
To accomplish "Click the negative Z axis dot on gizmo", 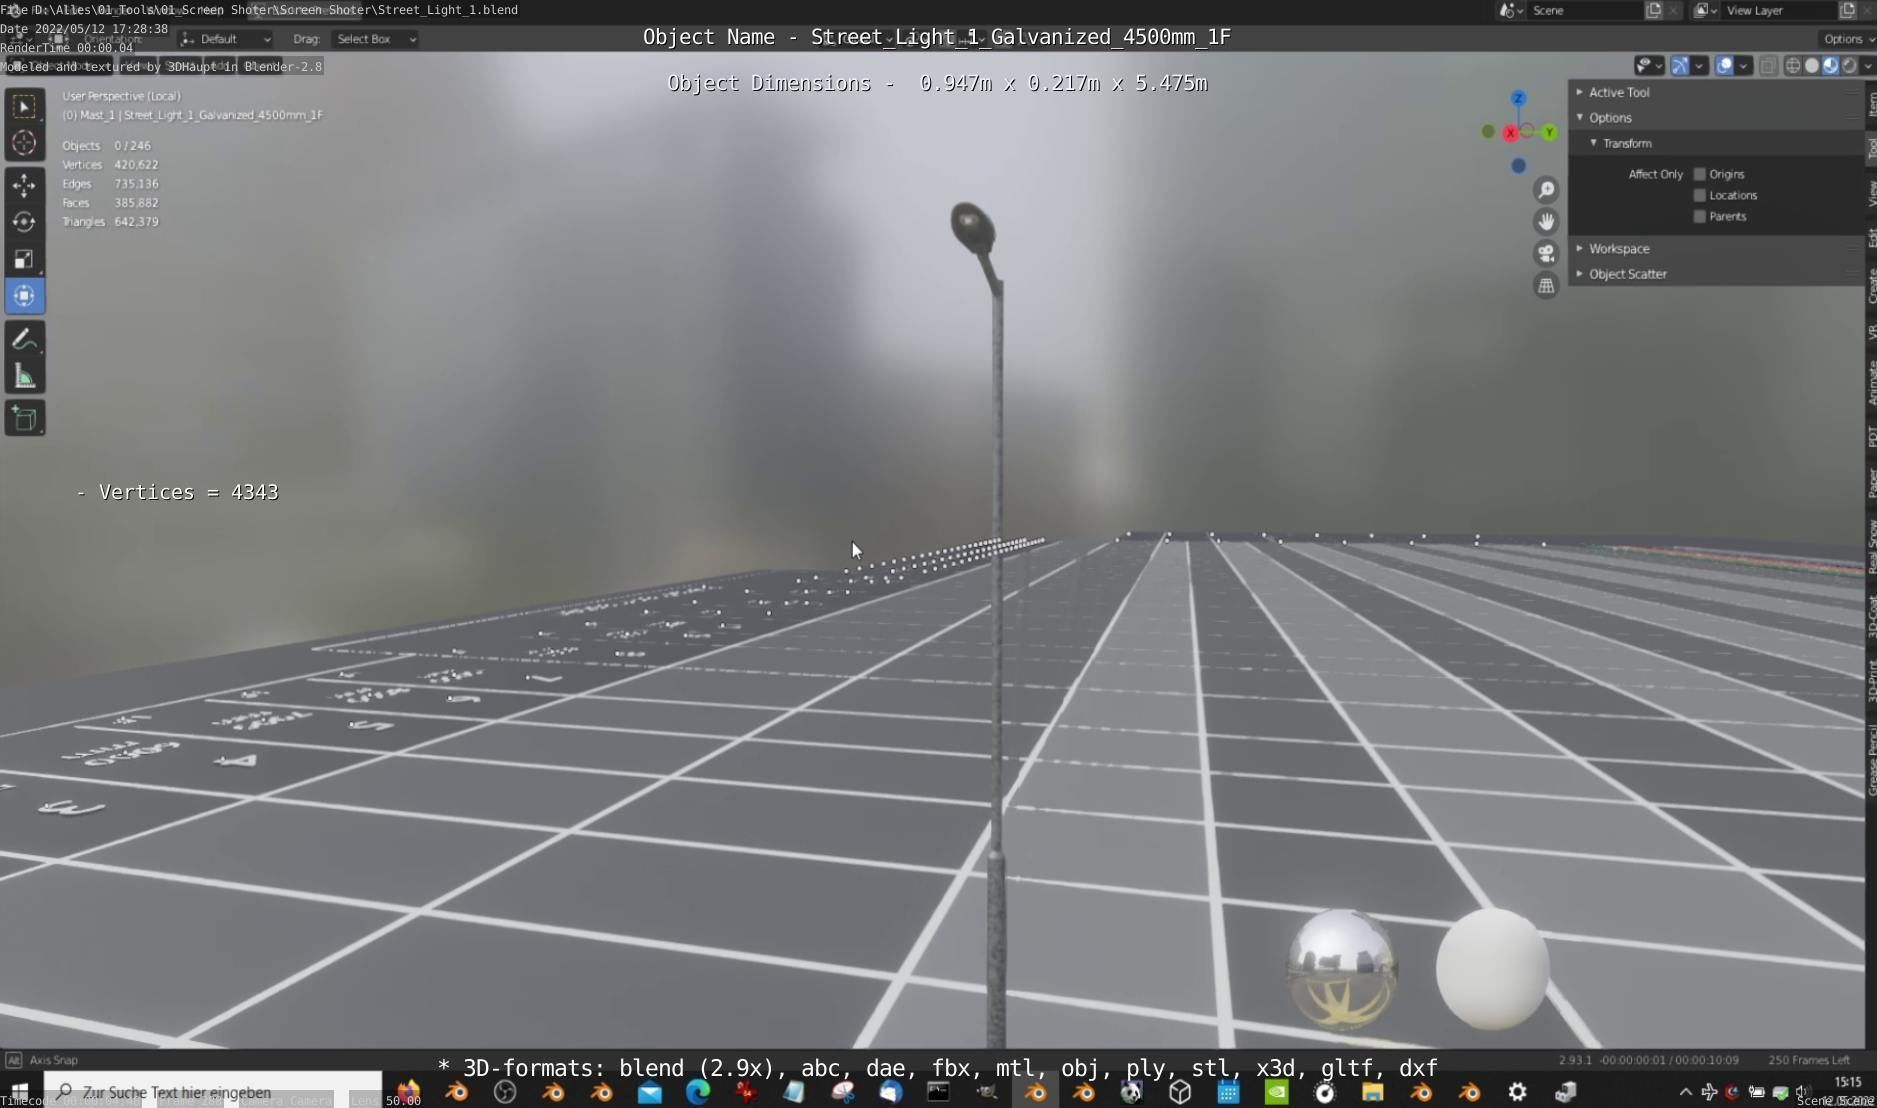I will (x=1518, y=166).
